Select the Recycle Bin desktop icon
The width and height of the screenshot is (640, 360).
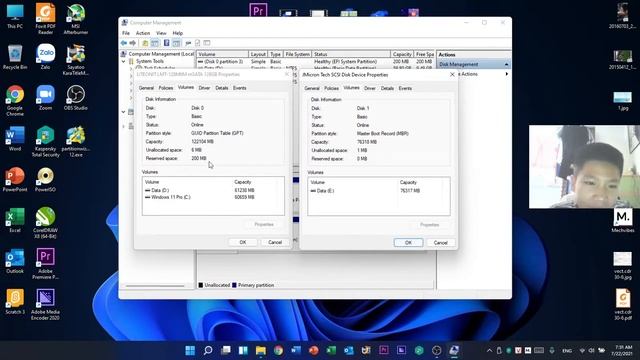pos(15,57)
